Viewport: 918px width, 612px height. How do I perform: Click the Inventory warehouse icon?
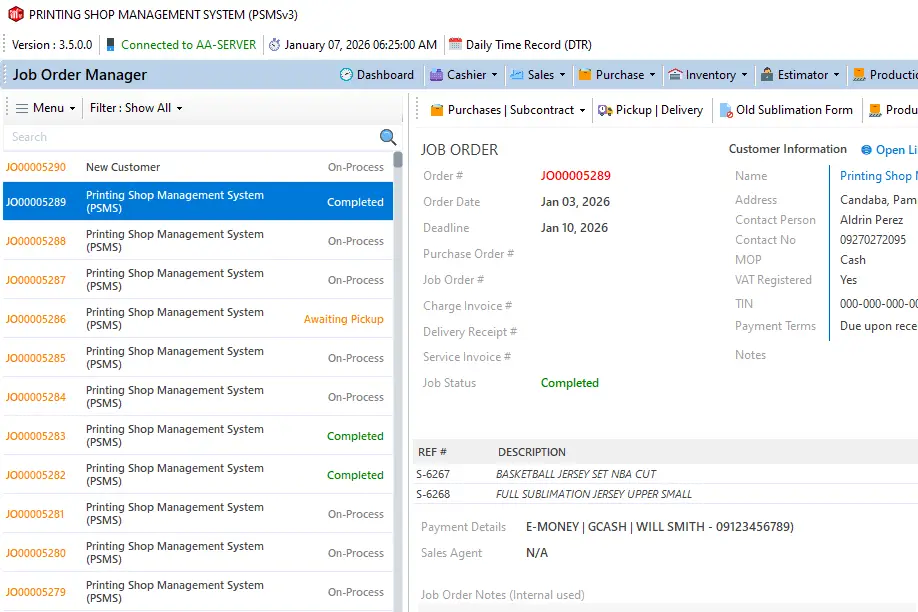[x=675, y=75]
